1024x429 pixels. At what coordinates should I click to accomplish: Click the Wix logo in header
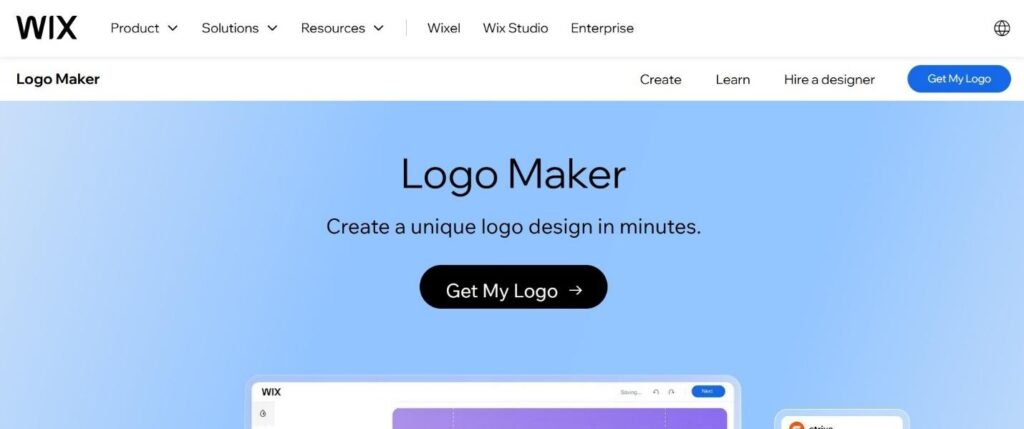click(46, 28)
